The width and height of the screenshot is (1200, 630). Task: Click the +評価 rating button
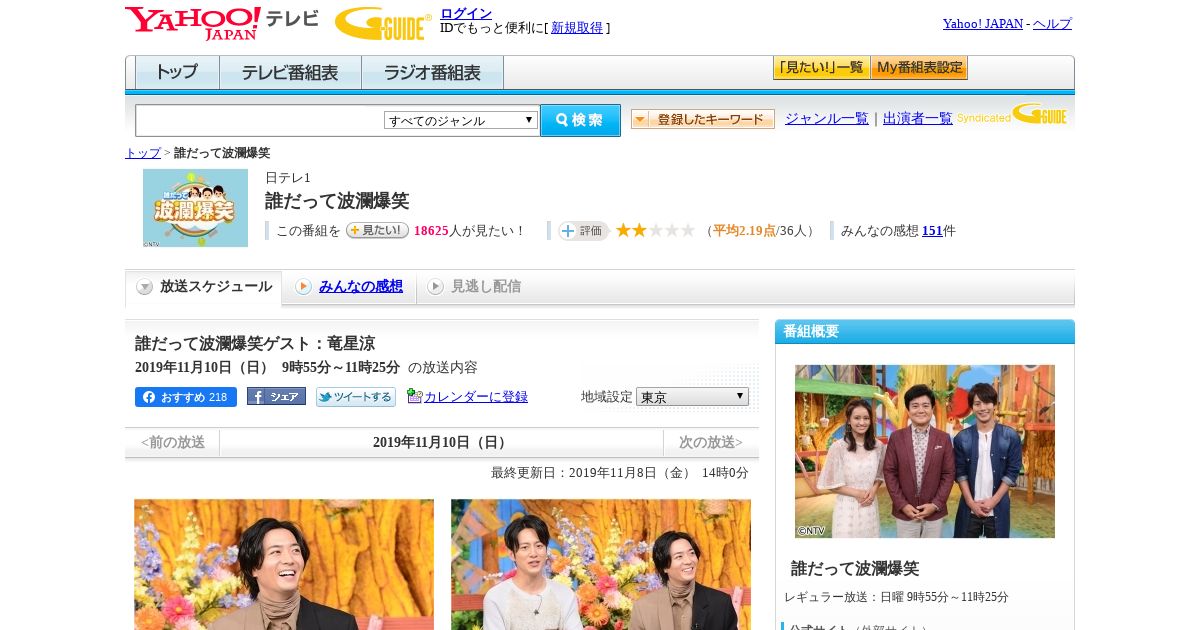[583, 231]
